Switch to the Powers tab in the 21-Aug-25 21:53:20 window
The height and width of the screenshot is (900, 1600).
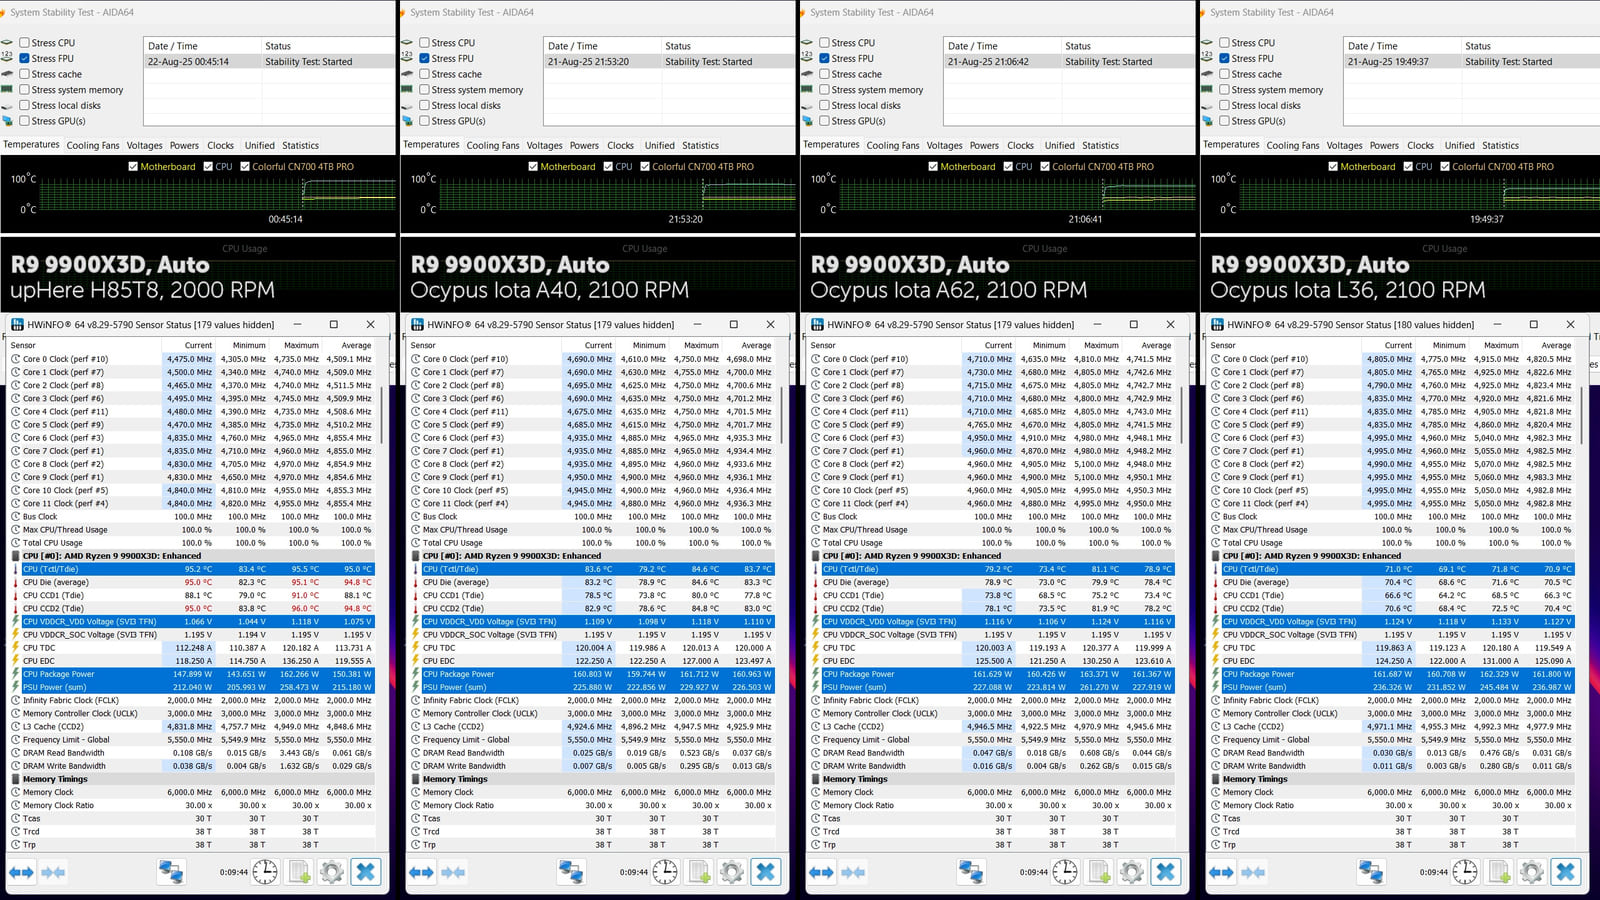[x=585, y=145]
